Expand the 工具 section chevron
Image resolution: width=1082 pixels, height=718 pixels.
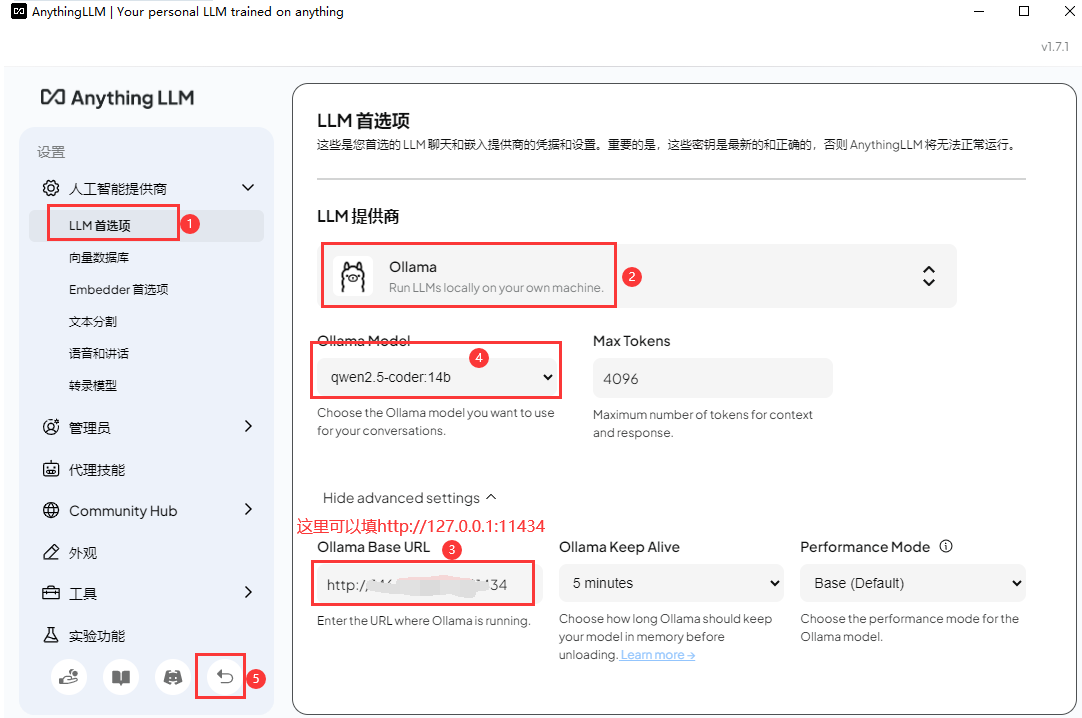[x=248, y=592]
